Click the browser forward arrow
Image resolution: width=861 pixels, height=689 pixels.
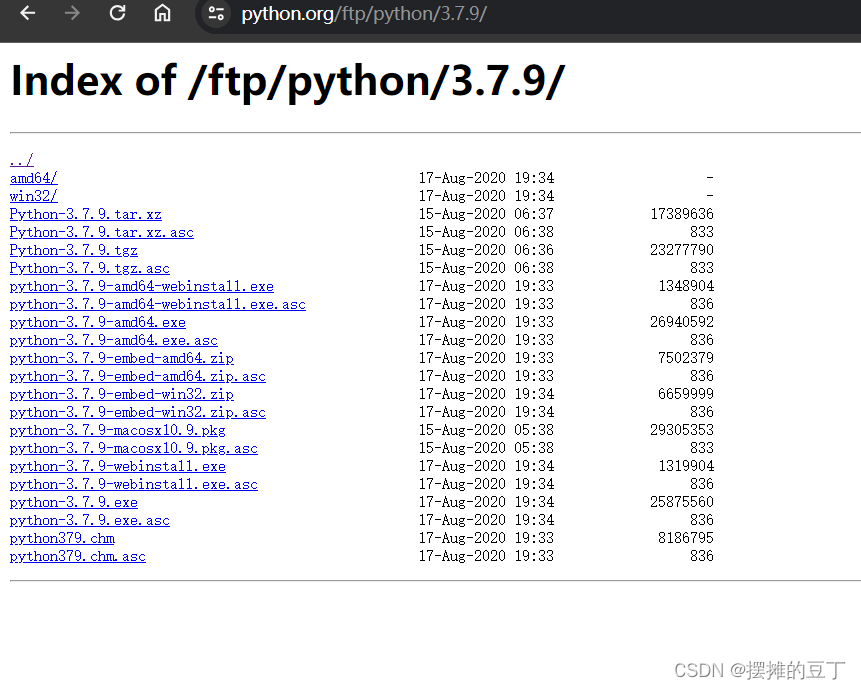click(72, 14)
